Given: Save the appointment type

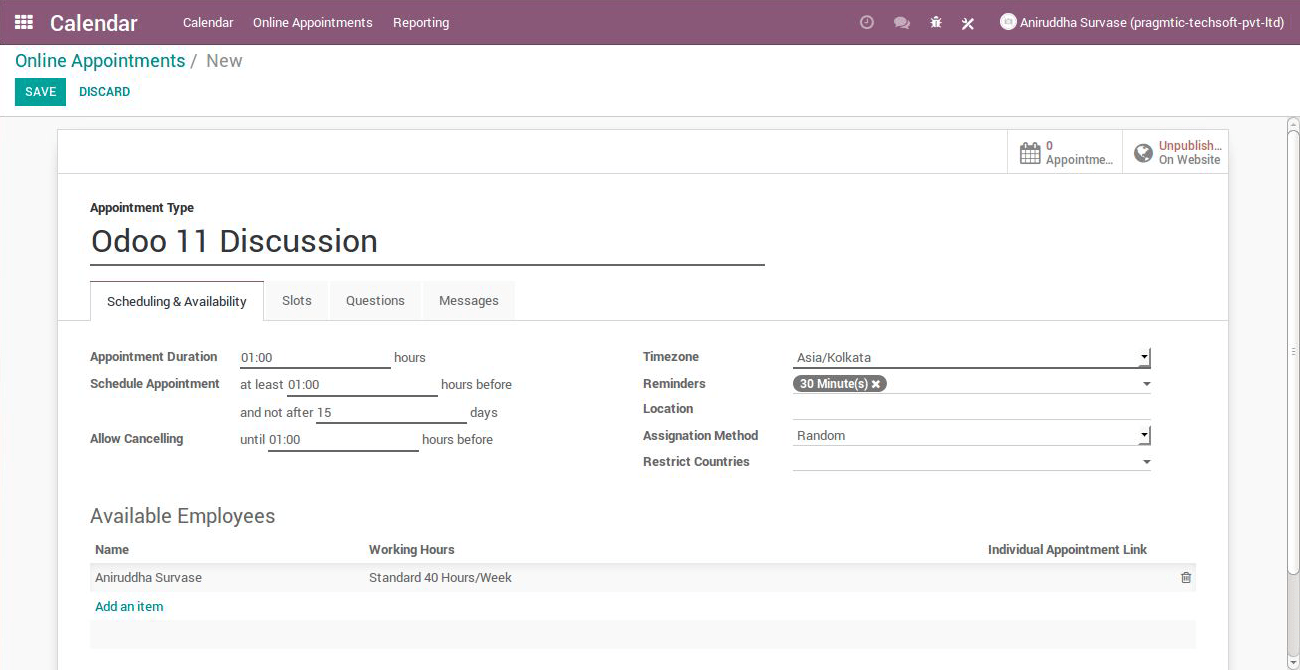Looking at the screenshot, I should tap(41, 92).
